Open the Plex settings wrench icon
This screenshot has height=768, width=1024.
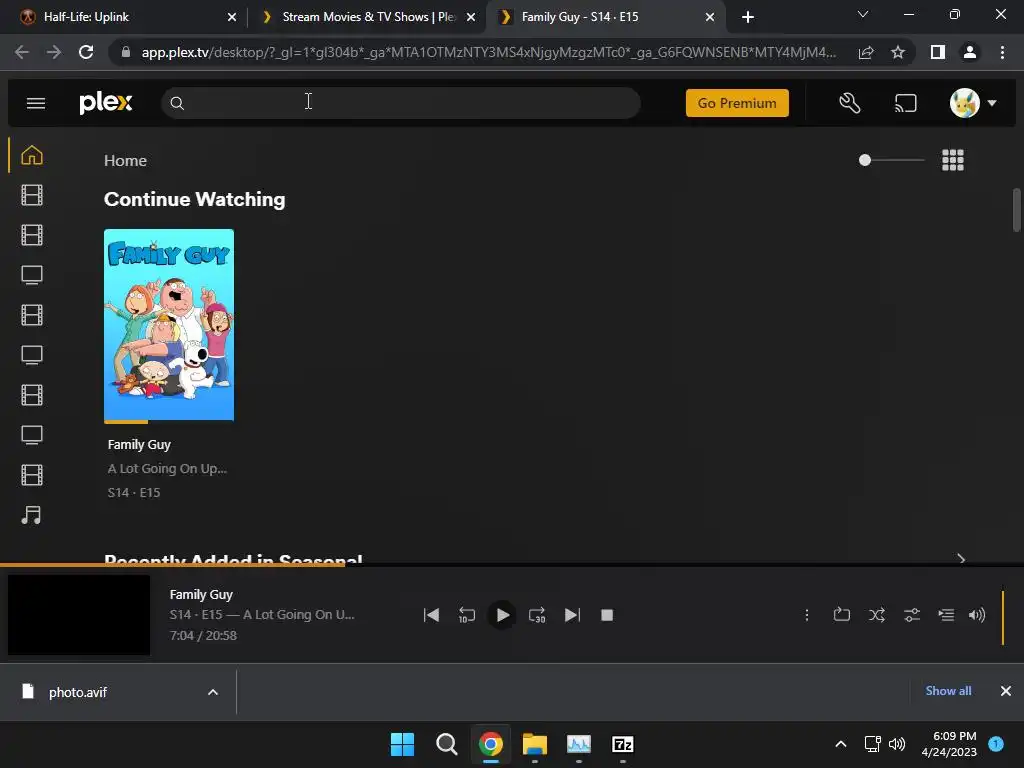850,103
